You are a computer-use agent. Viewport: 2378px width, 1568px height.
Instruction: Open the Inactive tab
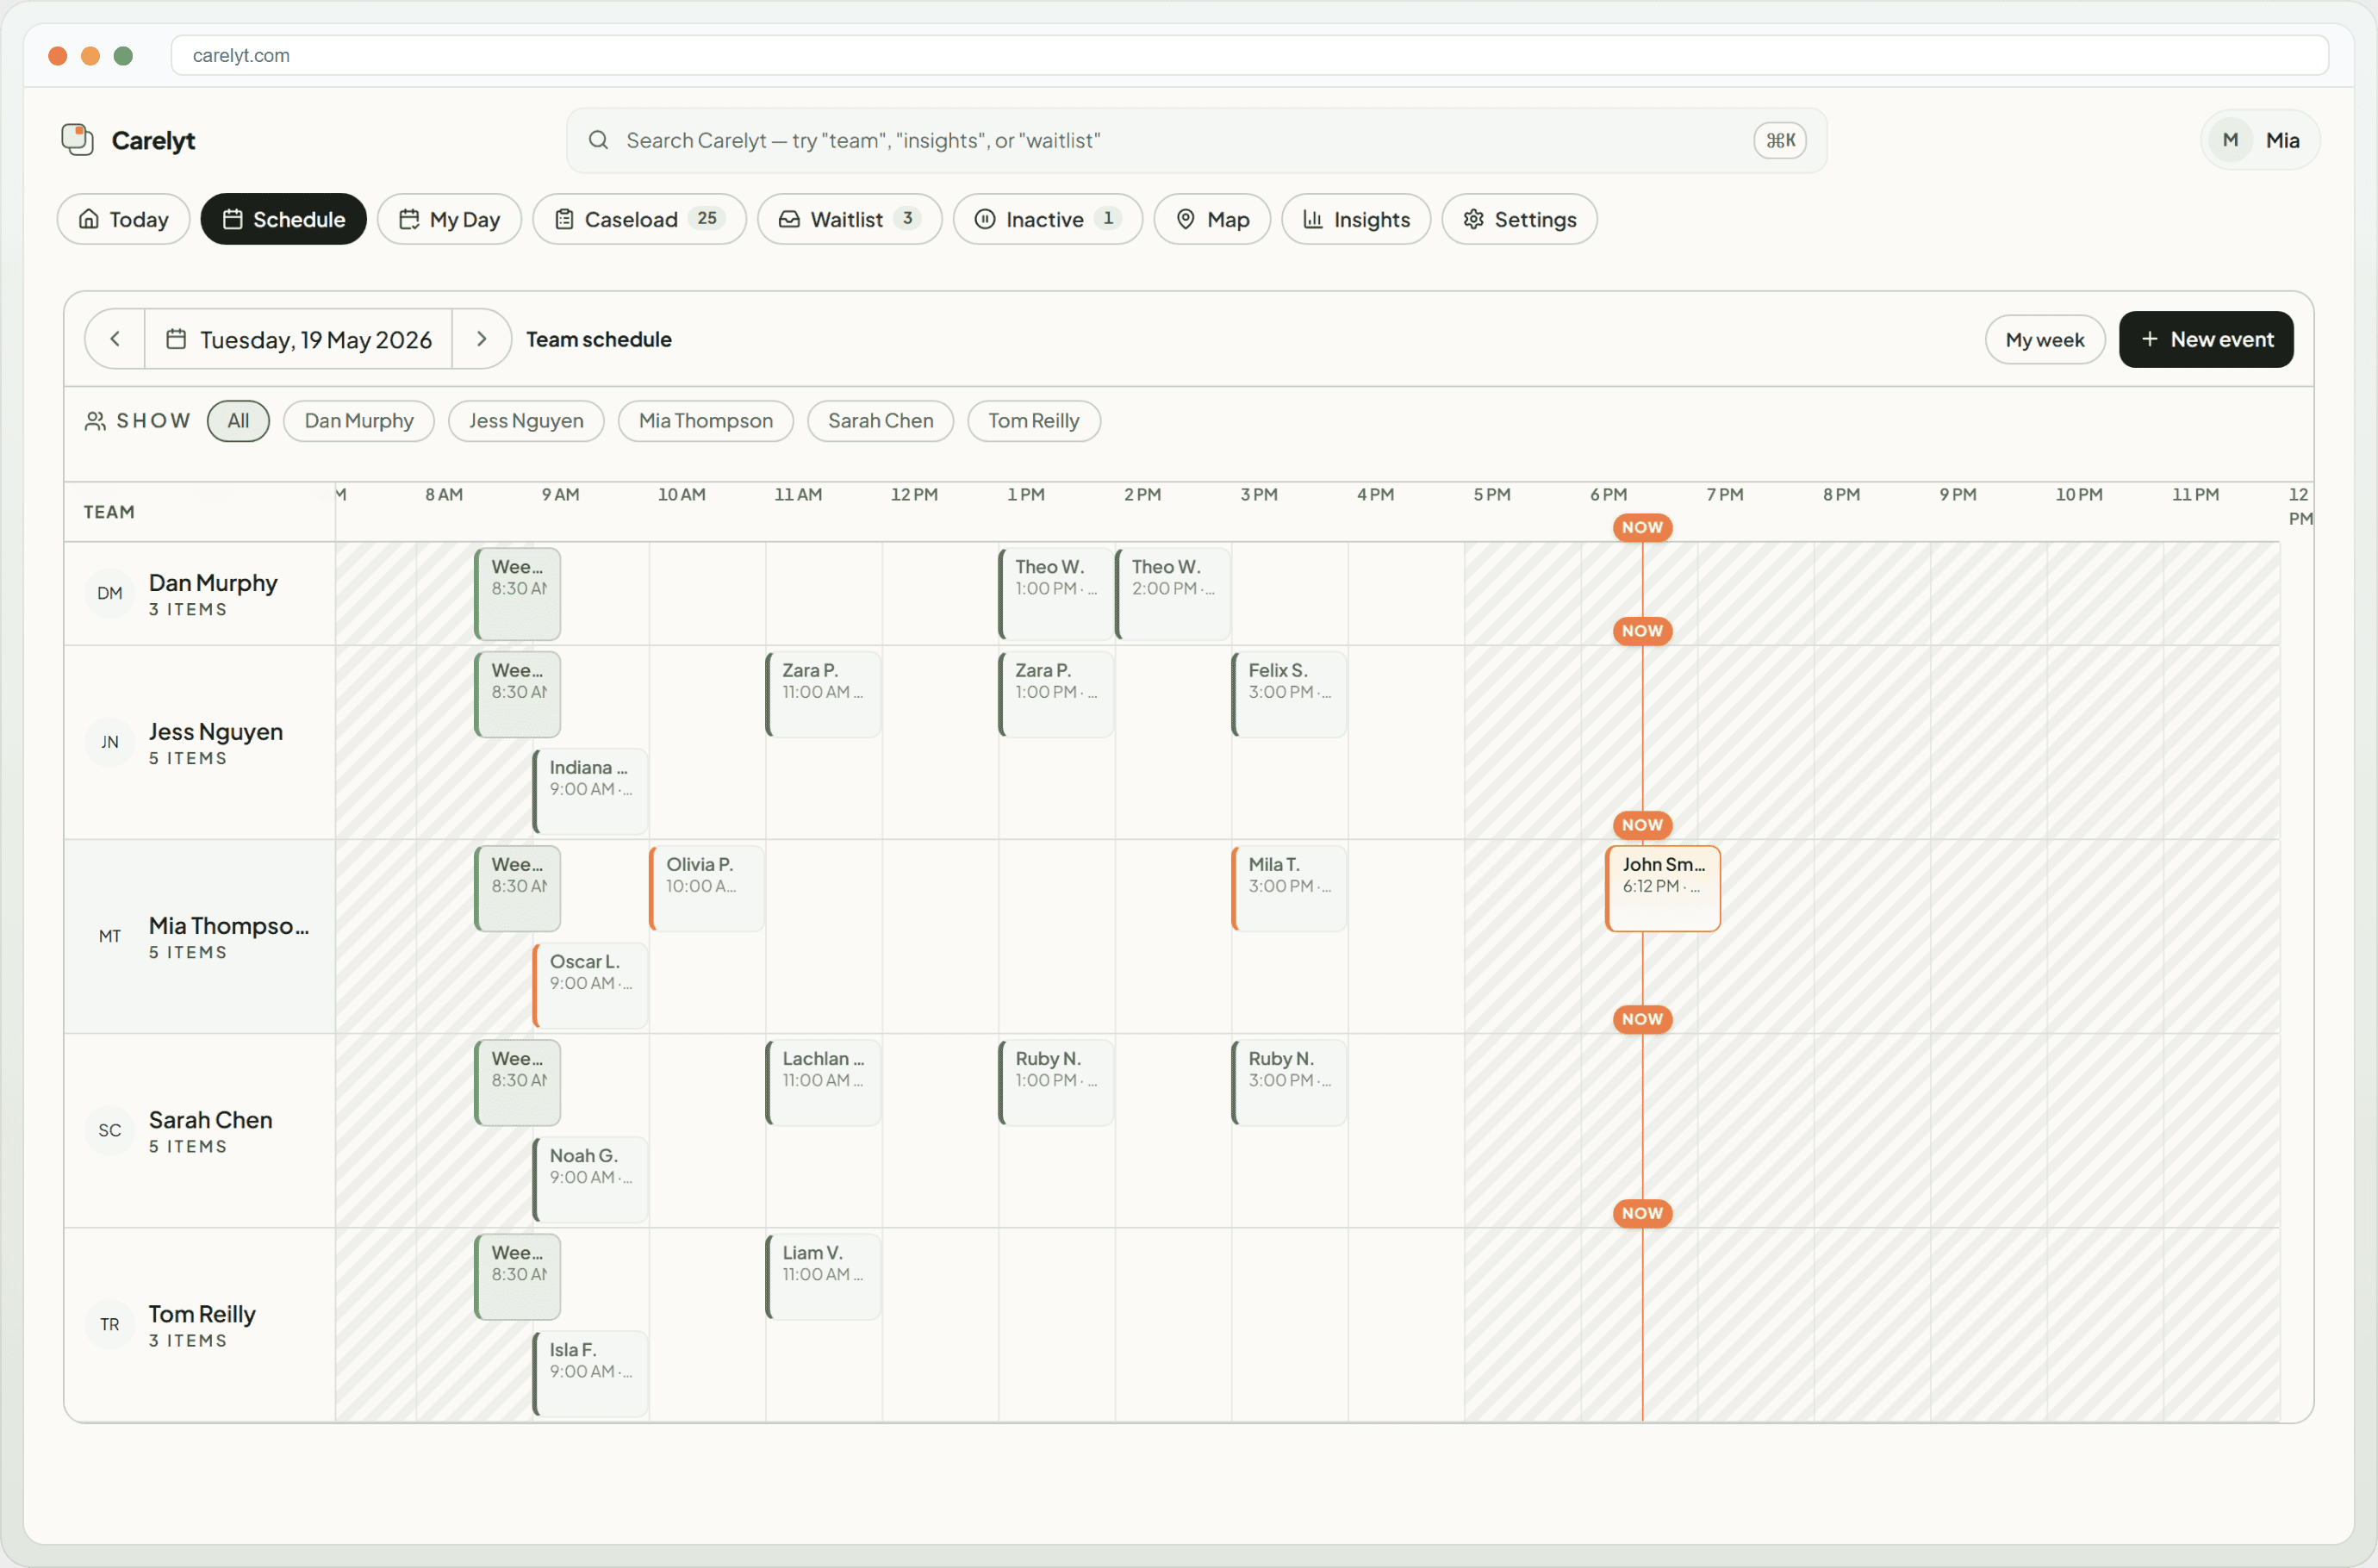tap(1047, 219)
